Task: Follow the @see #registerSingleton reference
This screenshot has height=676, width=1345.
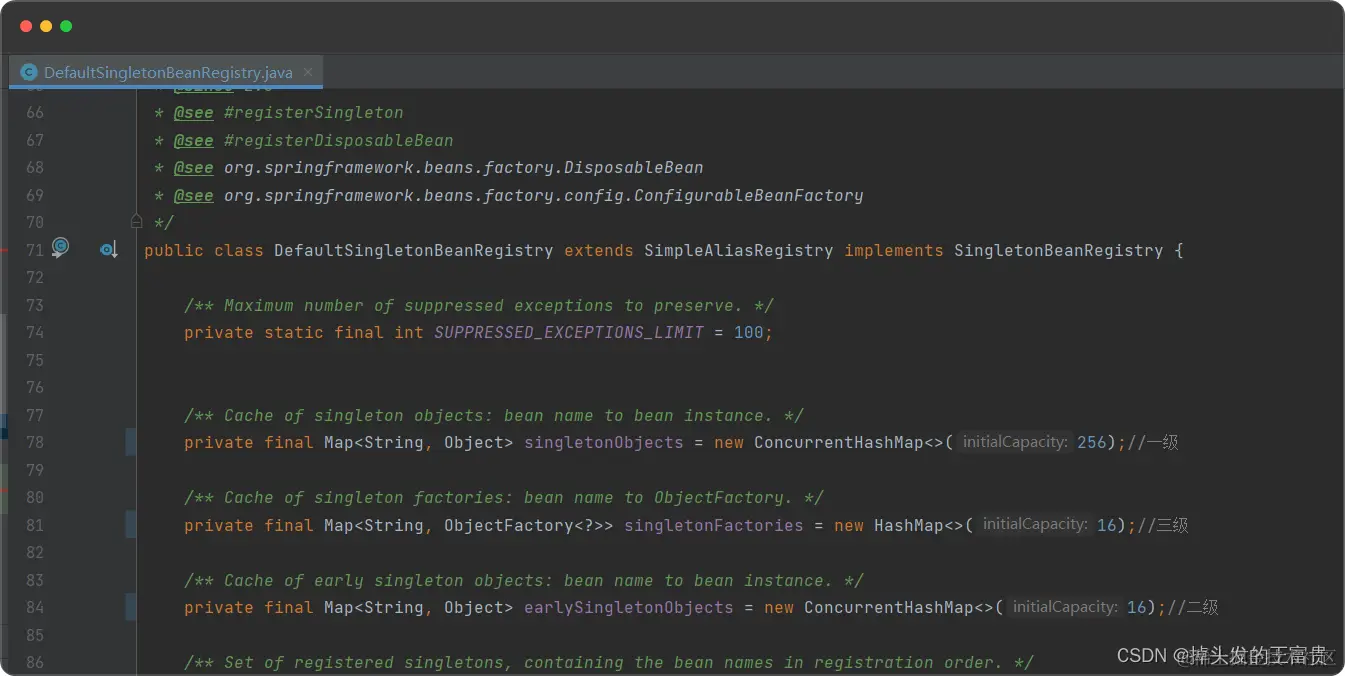Action: (x=313, y=113)
